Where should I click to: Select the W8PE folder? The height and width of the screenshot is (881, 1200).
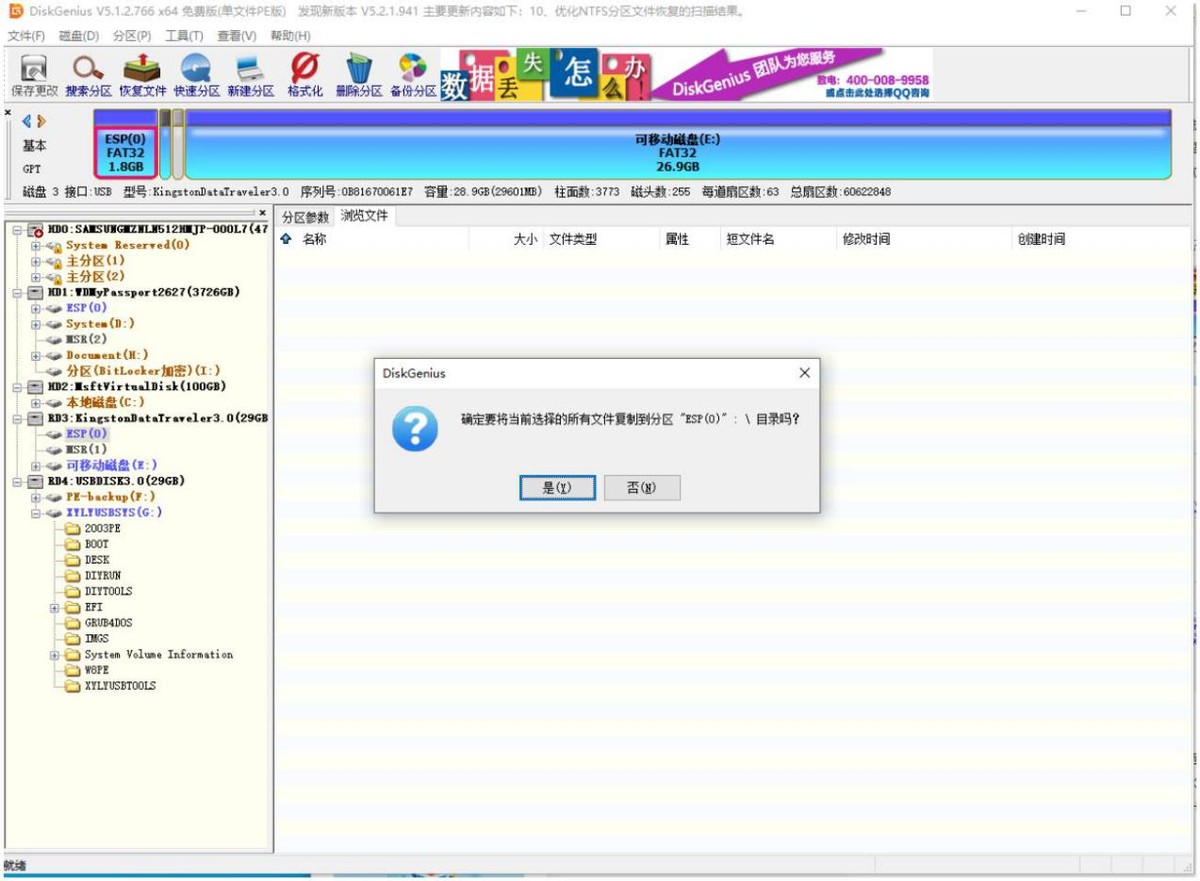[x=97, y=670]
